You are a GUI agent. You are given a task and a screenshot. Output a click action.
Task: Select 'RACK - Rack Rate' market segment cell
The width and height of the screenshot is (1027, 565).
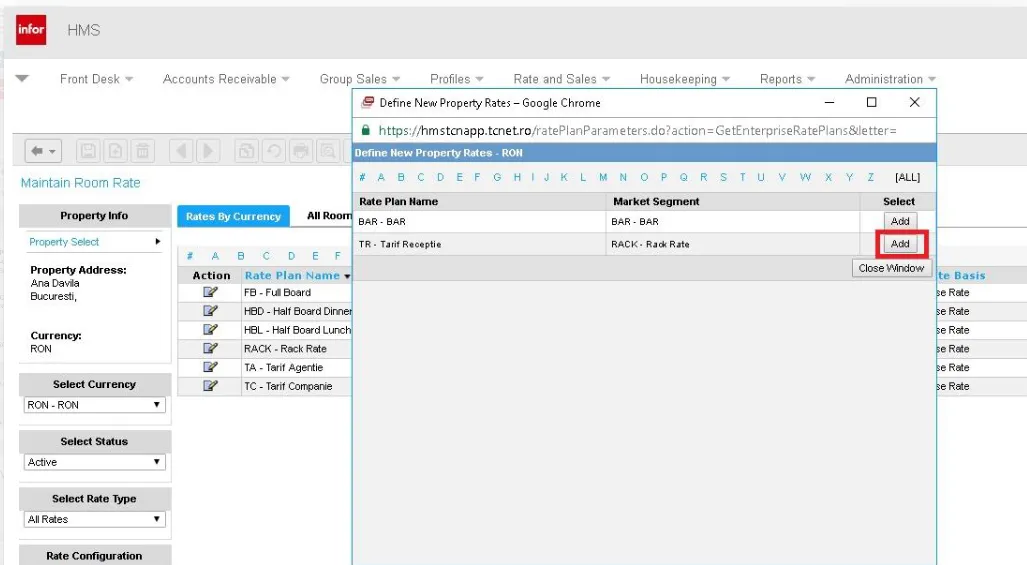click(650, 244)
